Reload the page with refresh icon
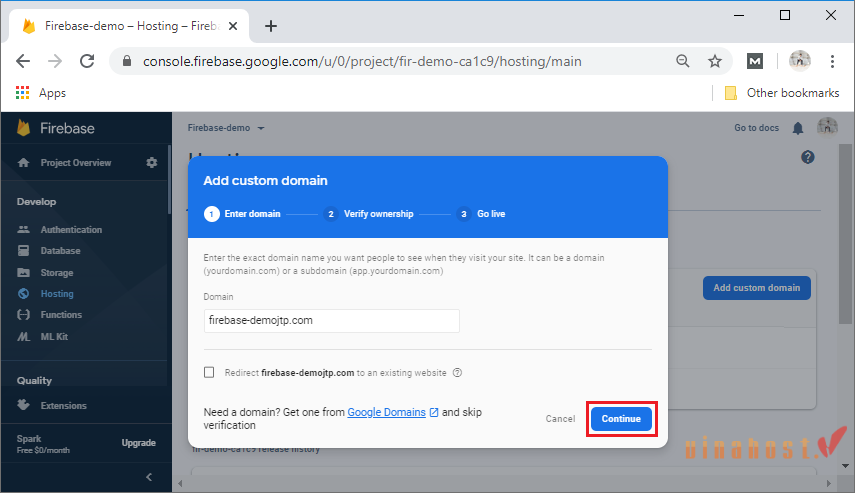 [87, 61]
